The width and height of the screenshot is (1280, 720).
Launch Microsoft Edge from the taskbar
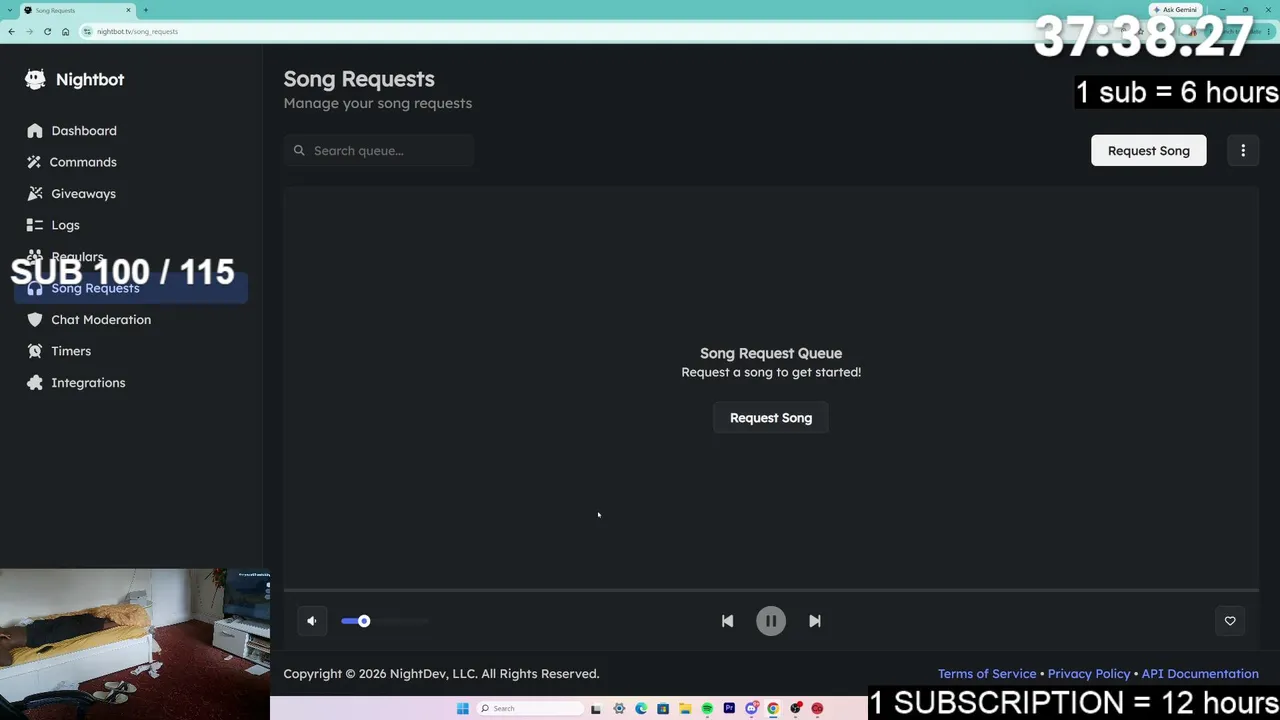pos(641,709)
